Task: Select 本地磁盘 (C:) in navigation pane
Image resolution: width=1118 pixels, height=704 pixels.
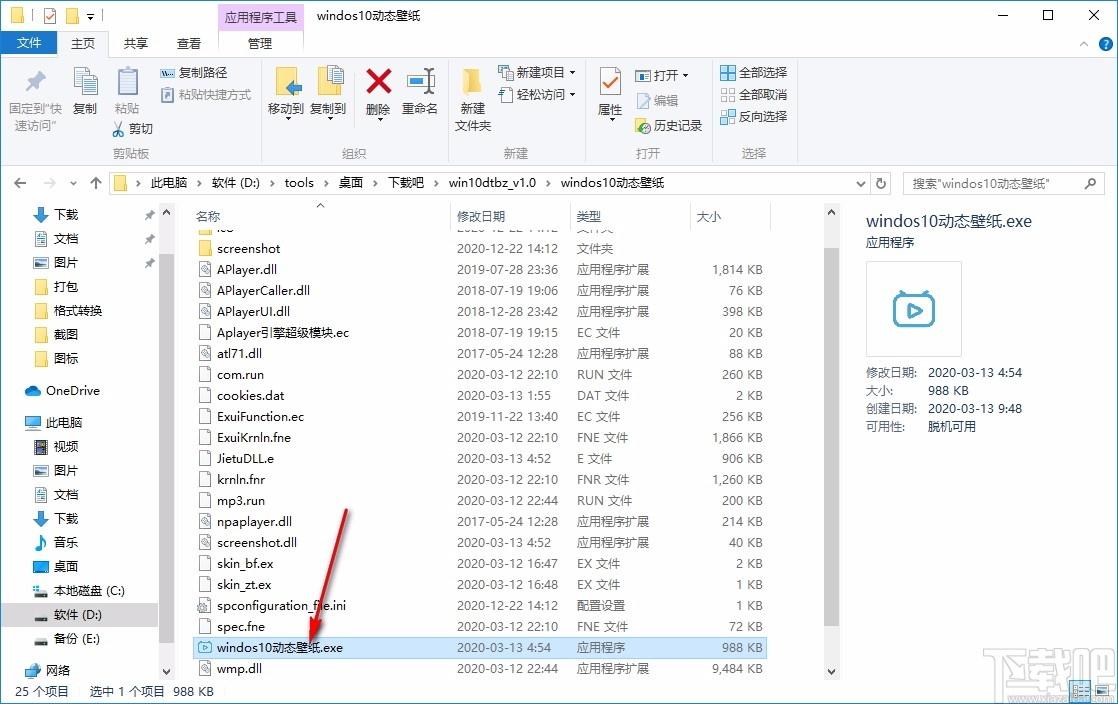Action: pyautogui.click(x=89, y=591)
